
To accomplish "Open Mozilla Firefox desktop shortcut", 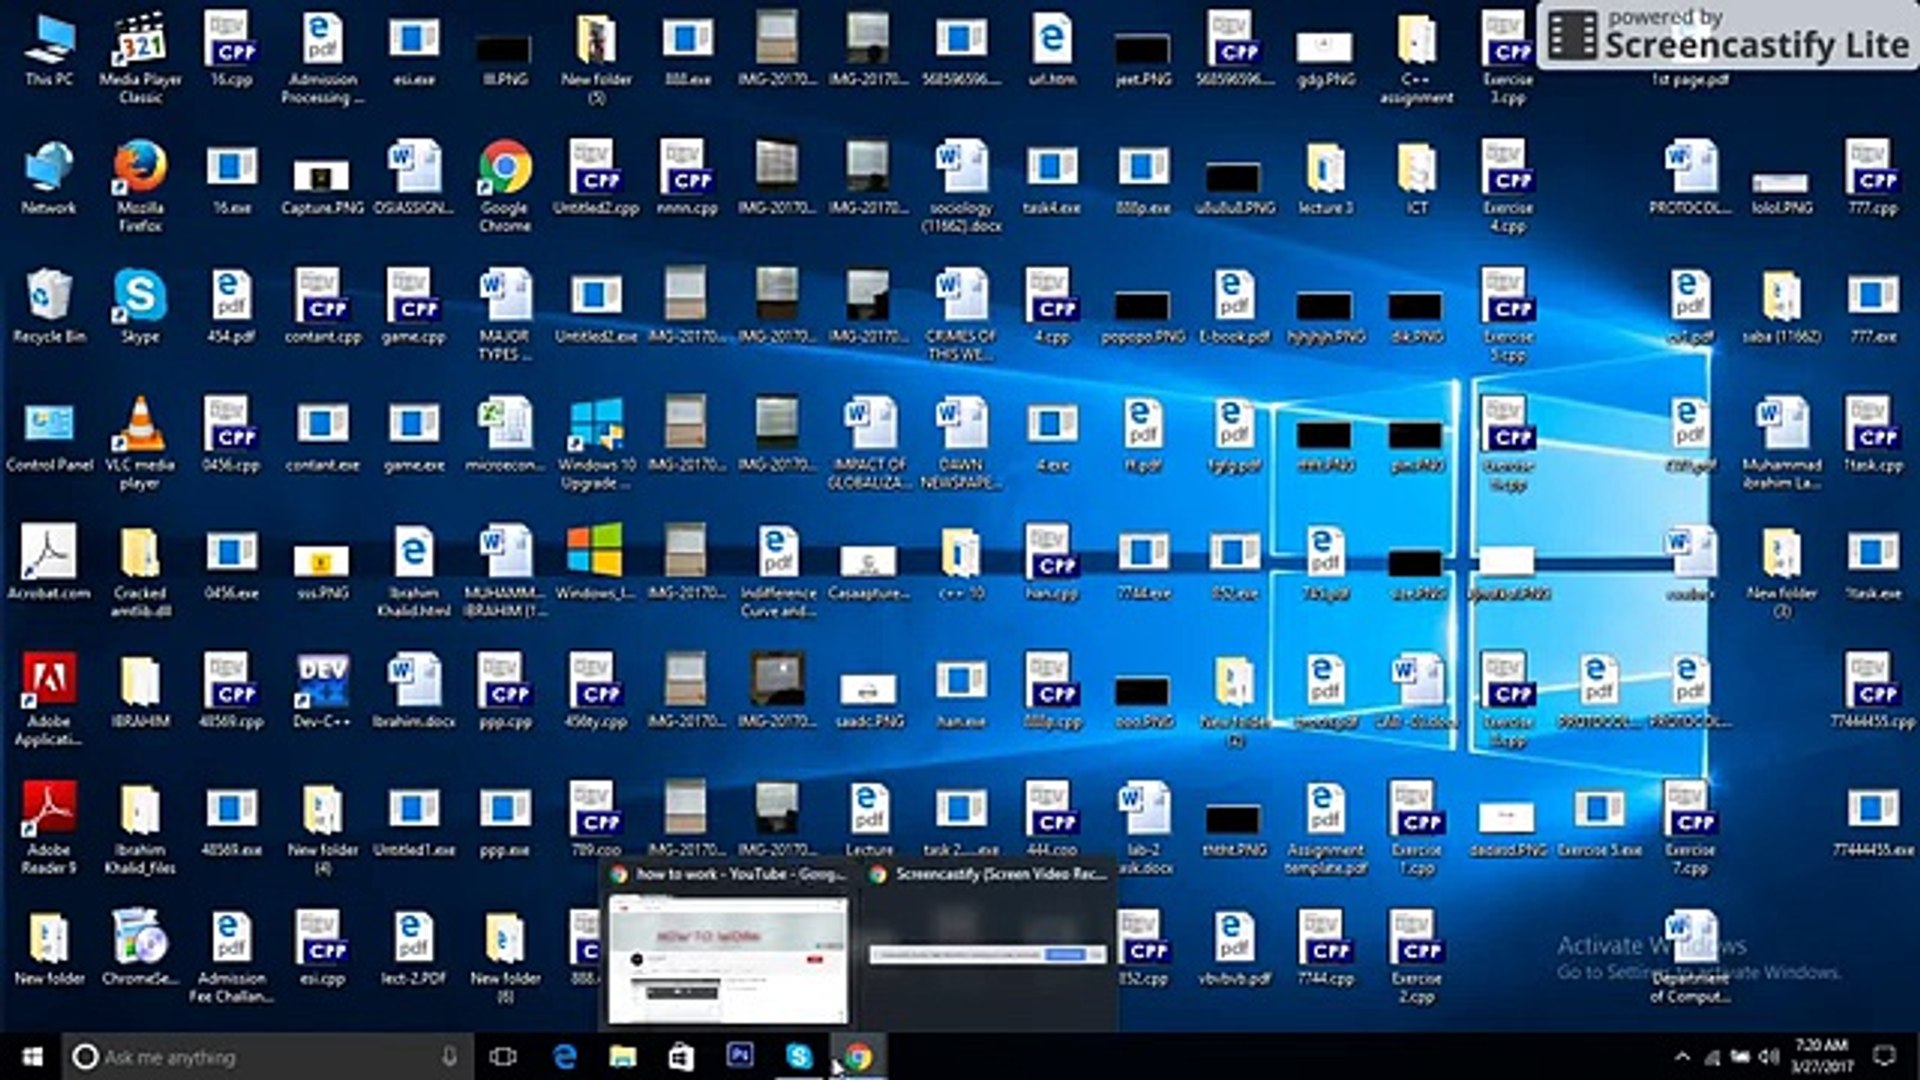I will [140, 170].
